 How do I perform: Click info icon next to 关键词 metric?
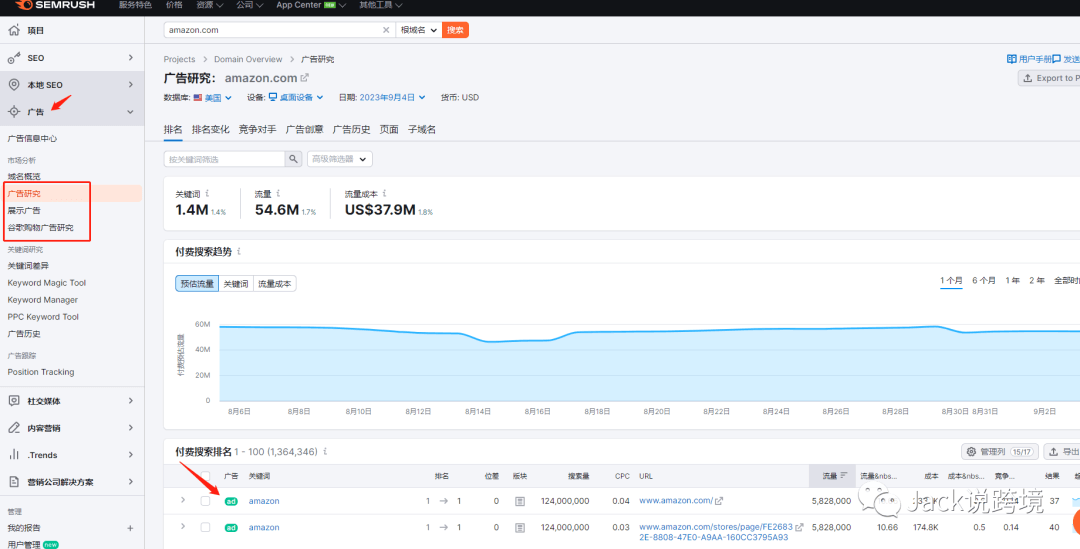(x=207, y=194)
